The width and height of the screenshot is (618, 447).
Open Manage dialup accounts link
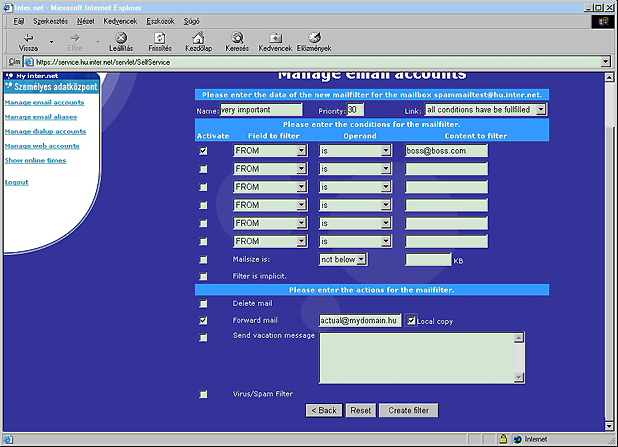pos(45,131)
